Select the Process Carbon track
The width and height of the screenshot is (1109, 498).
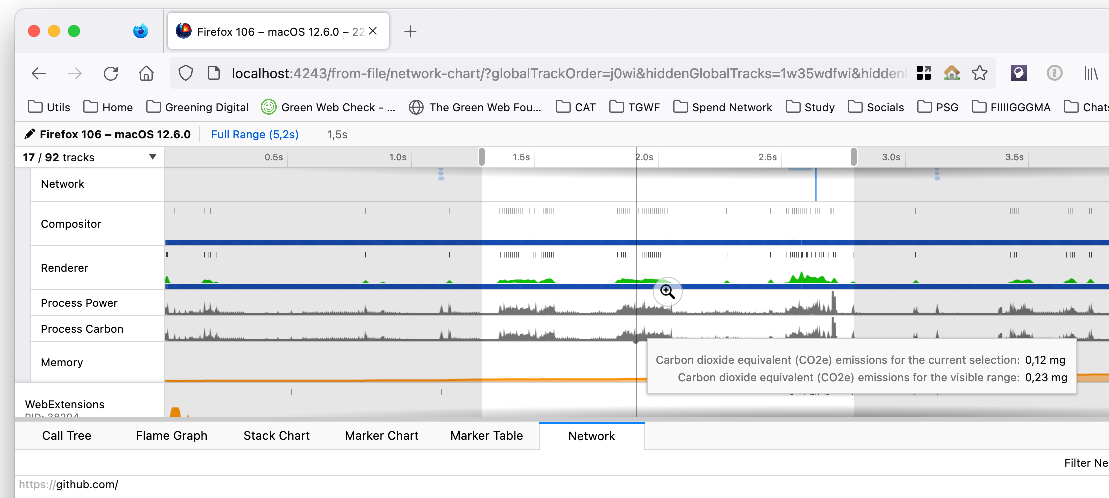click(x=82, y=329)
